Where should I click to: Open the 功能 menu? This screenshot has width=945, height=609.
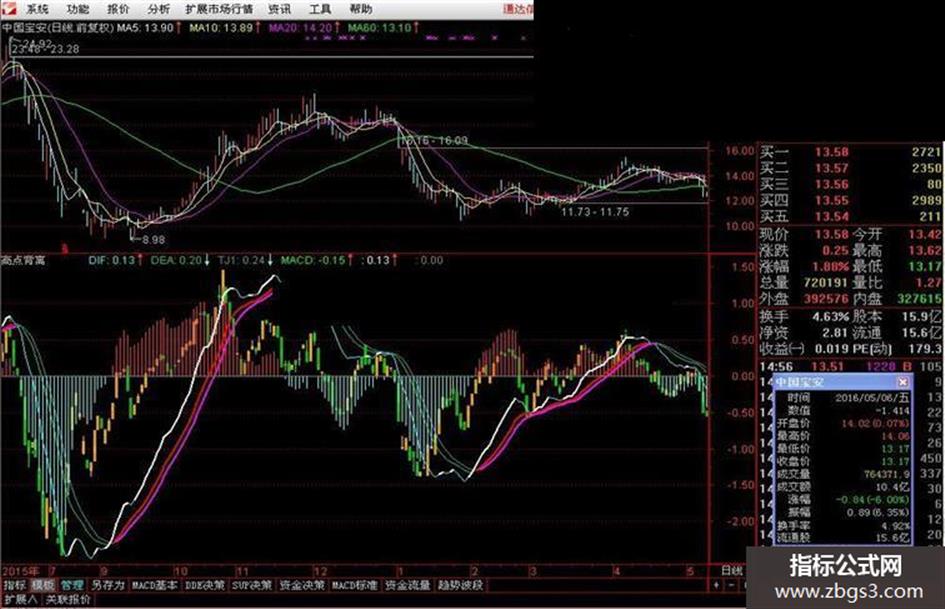coord(78,9)
